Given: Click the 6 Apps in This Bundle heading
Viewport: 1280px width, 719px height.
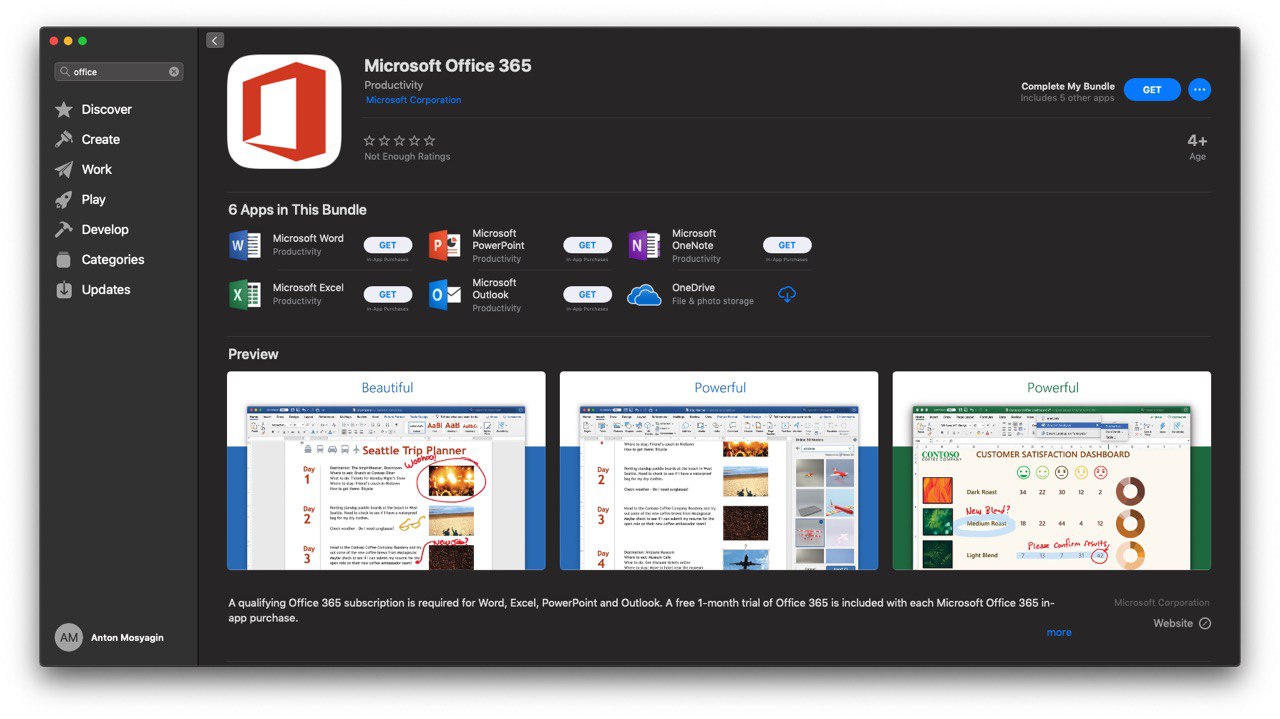Looking at the screenshot, I should pyautogui.click(x=297, y=210).
